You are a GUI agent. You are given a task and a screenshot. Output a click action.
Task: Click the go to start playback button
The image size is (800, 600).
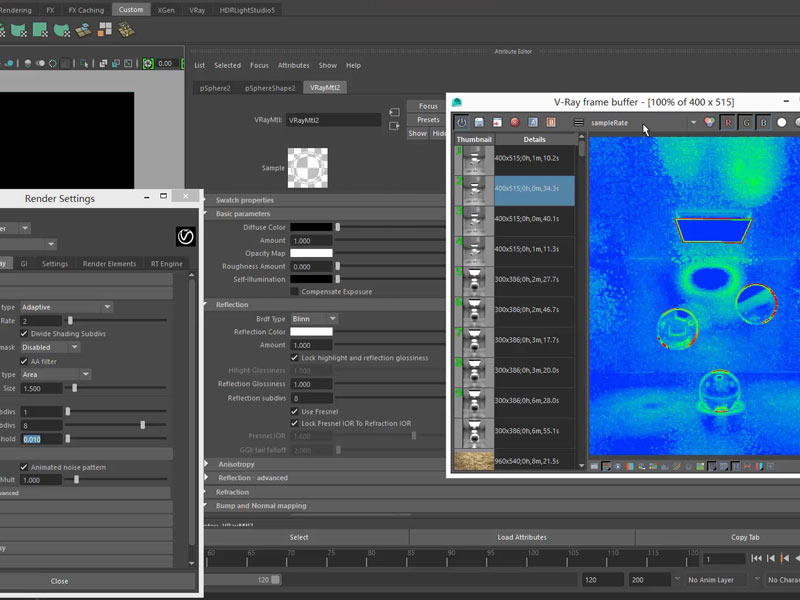point(757,558)
